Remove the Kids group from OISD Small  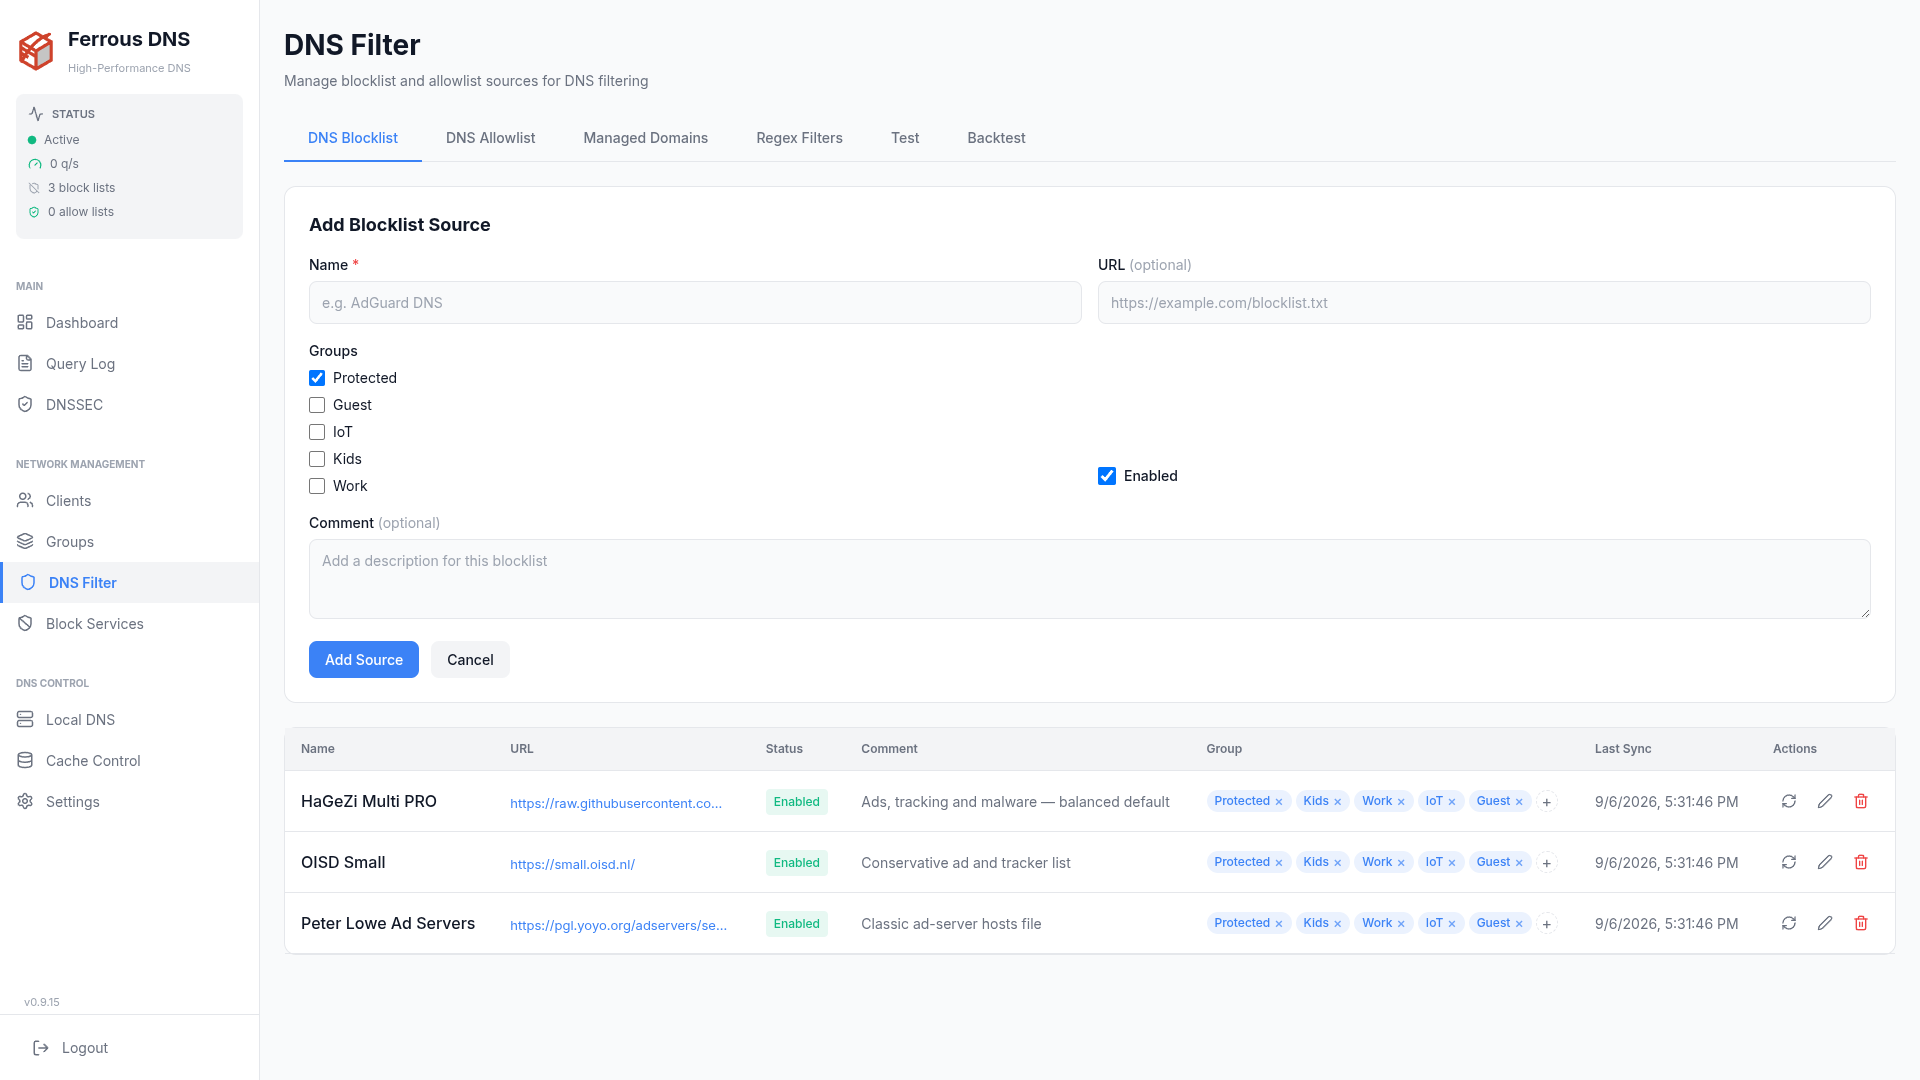(x=1338, y=863)
